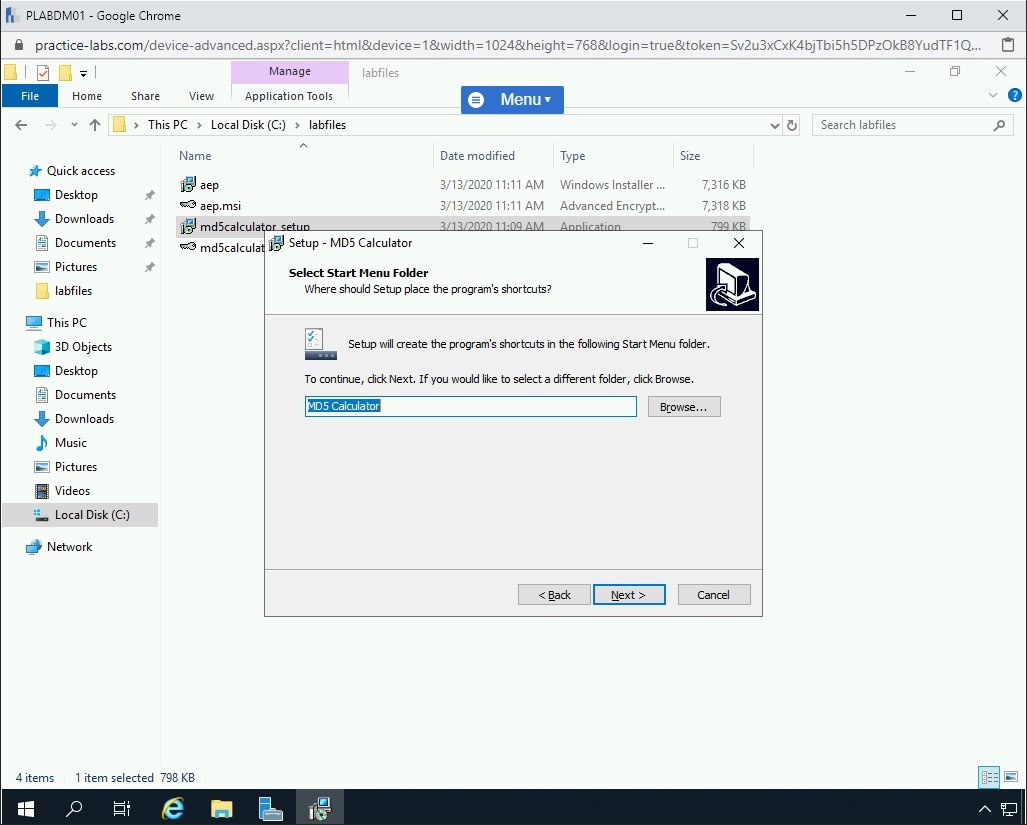Switch to details view layout
Image resolution: width=1027 pixels, height=825 pixels.
click(x=989, y=777)
